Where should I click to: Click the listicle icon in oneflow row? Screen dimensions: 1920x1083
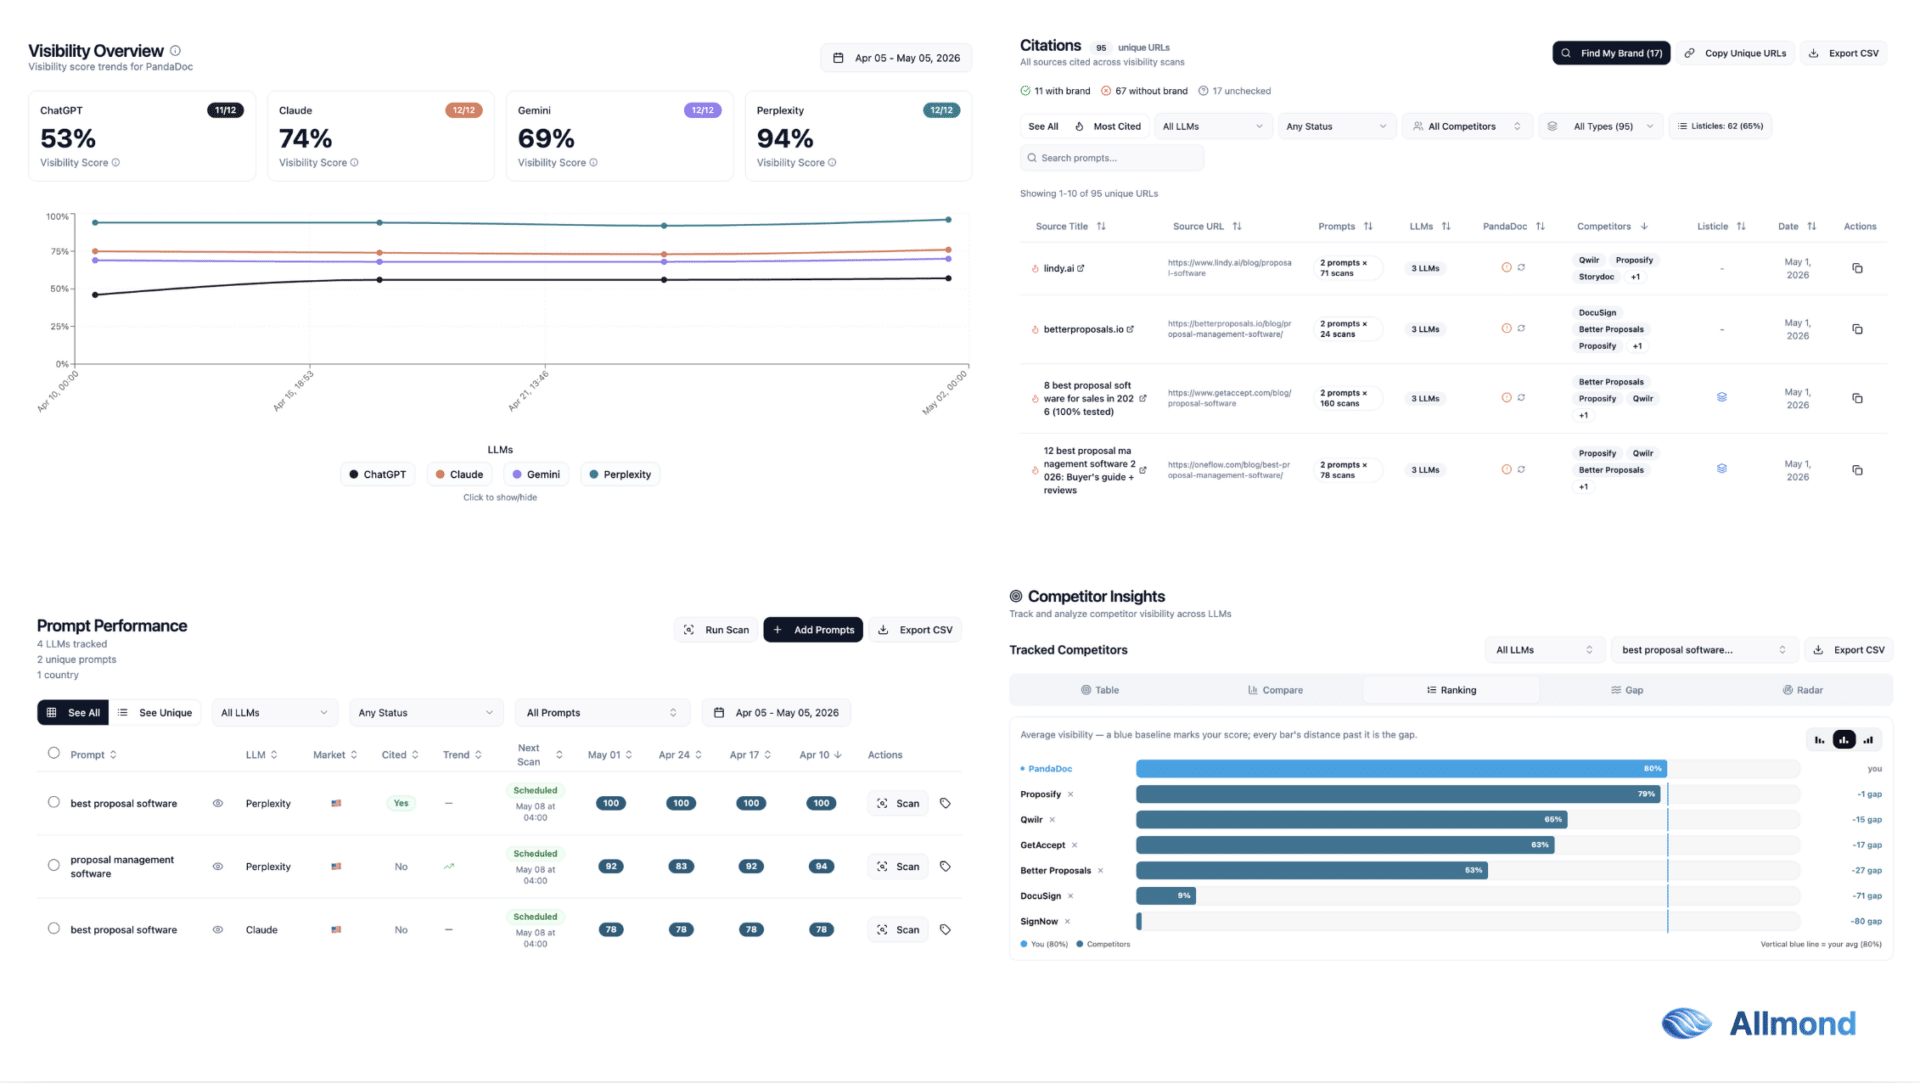tap(1722, 468)
